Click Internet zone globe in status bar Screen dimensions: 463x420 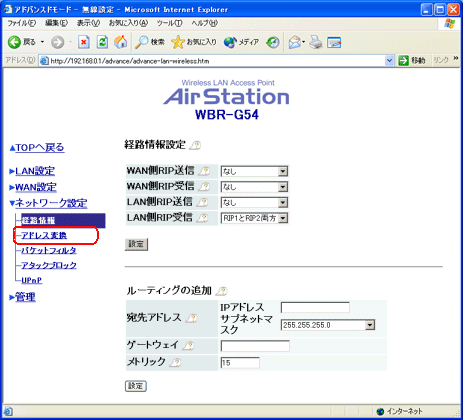[x=380, y=411]
